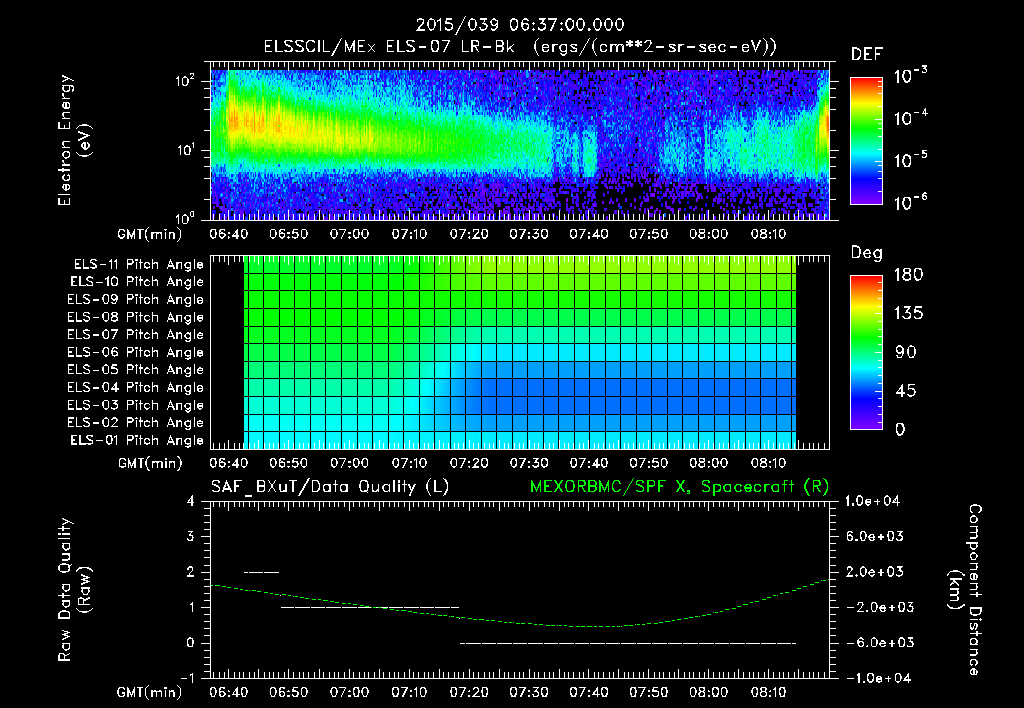Select the ELS-07 Pitch Angle row label

(136, 334)
